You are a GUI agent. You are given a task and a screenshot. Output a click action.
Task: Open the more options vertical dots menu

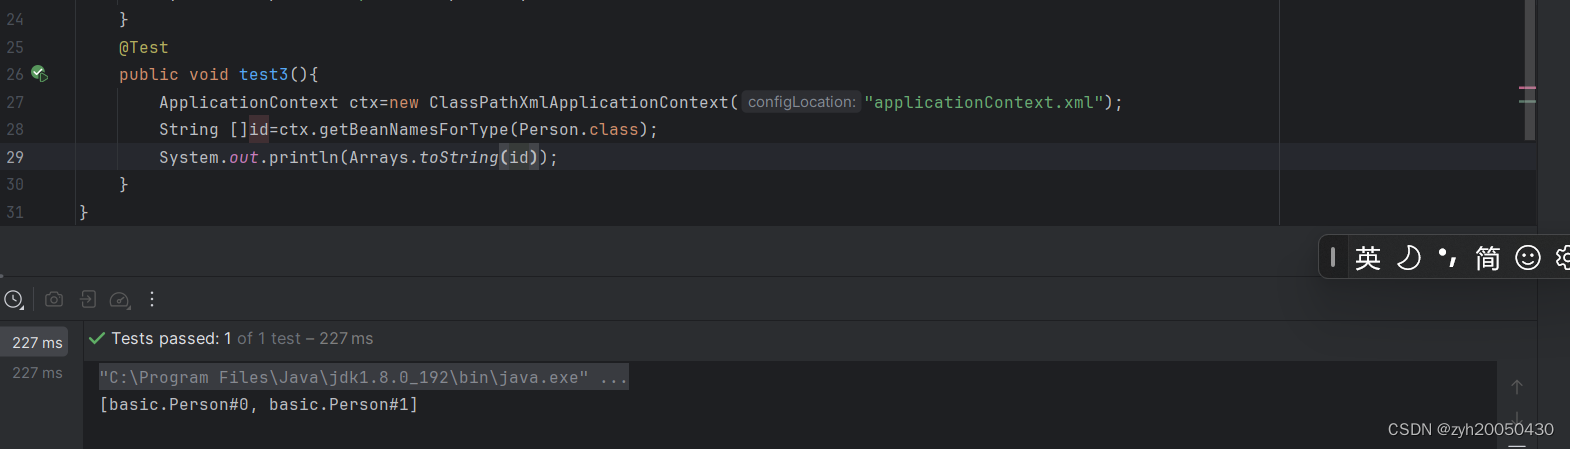(x=152, y=299)
